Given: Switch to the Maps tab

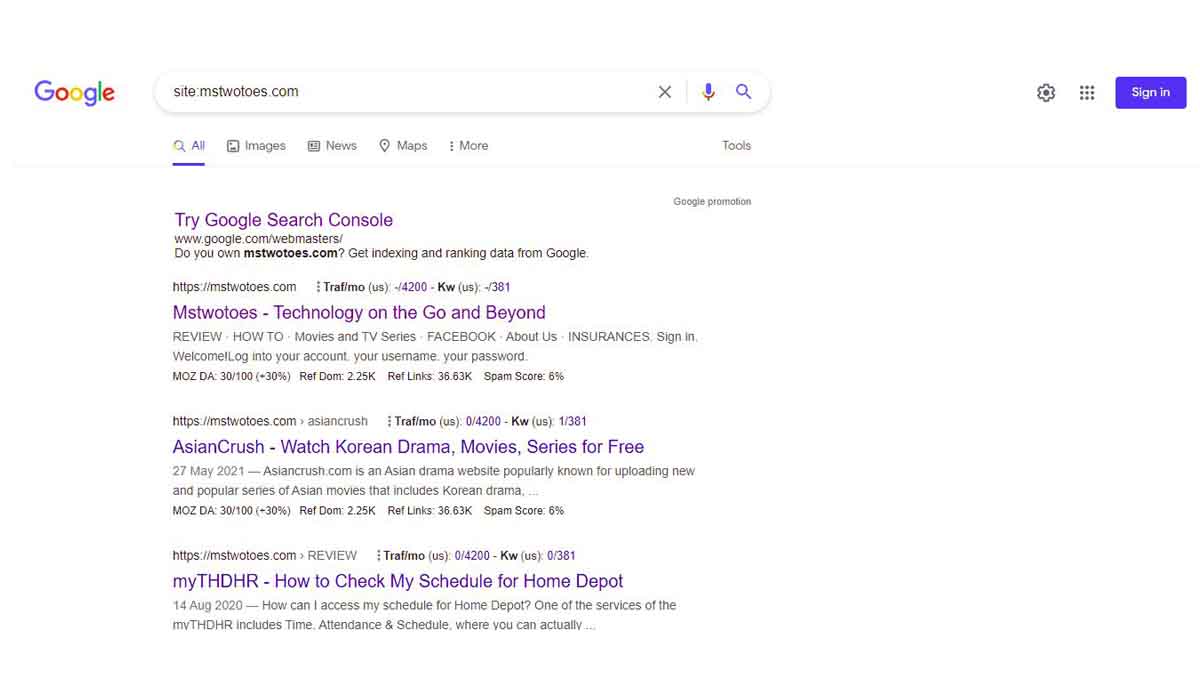Looking at the screenshot, I should (403, 146).
